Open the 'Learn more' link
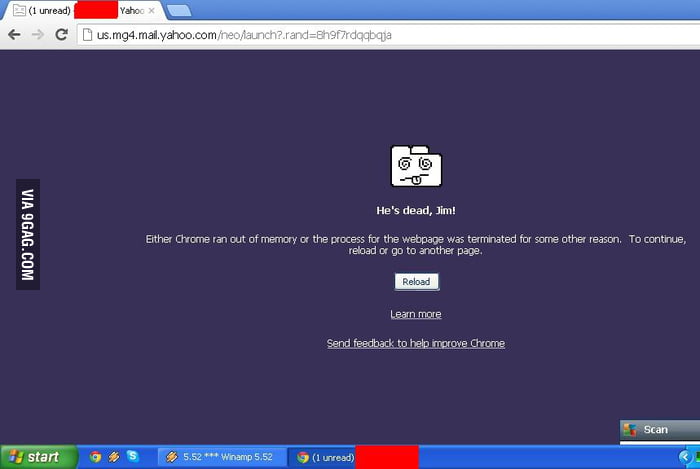700x469 pixels. tap(415, 314)
